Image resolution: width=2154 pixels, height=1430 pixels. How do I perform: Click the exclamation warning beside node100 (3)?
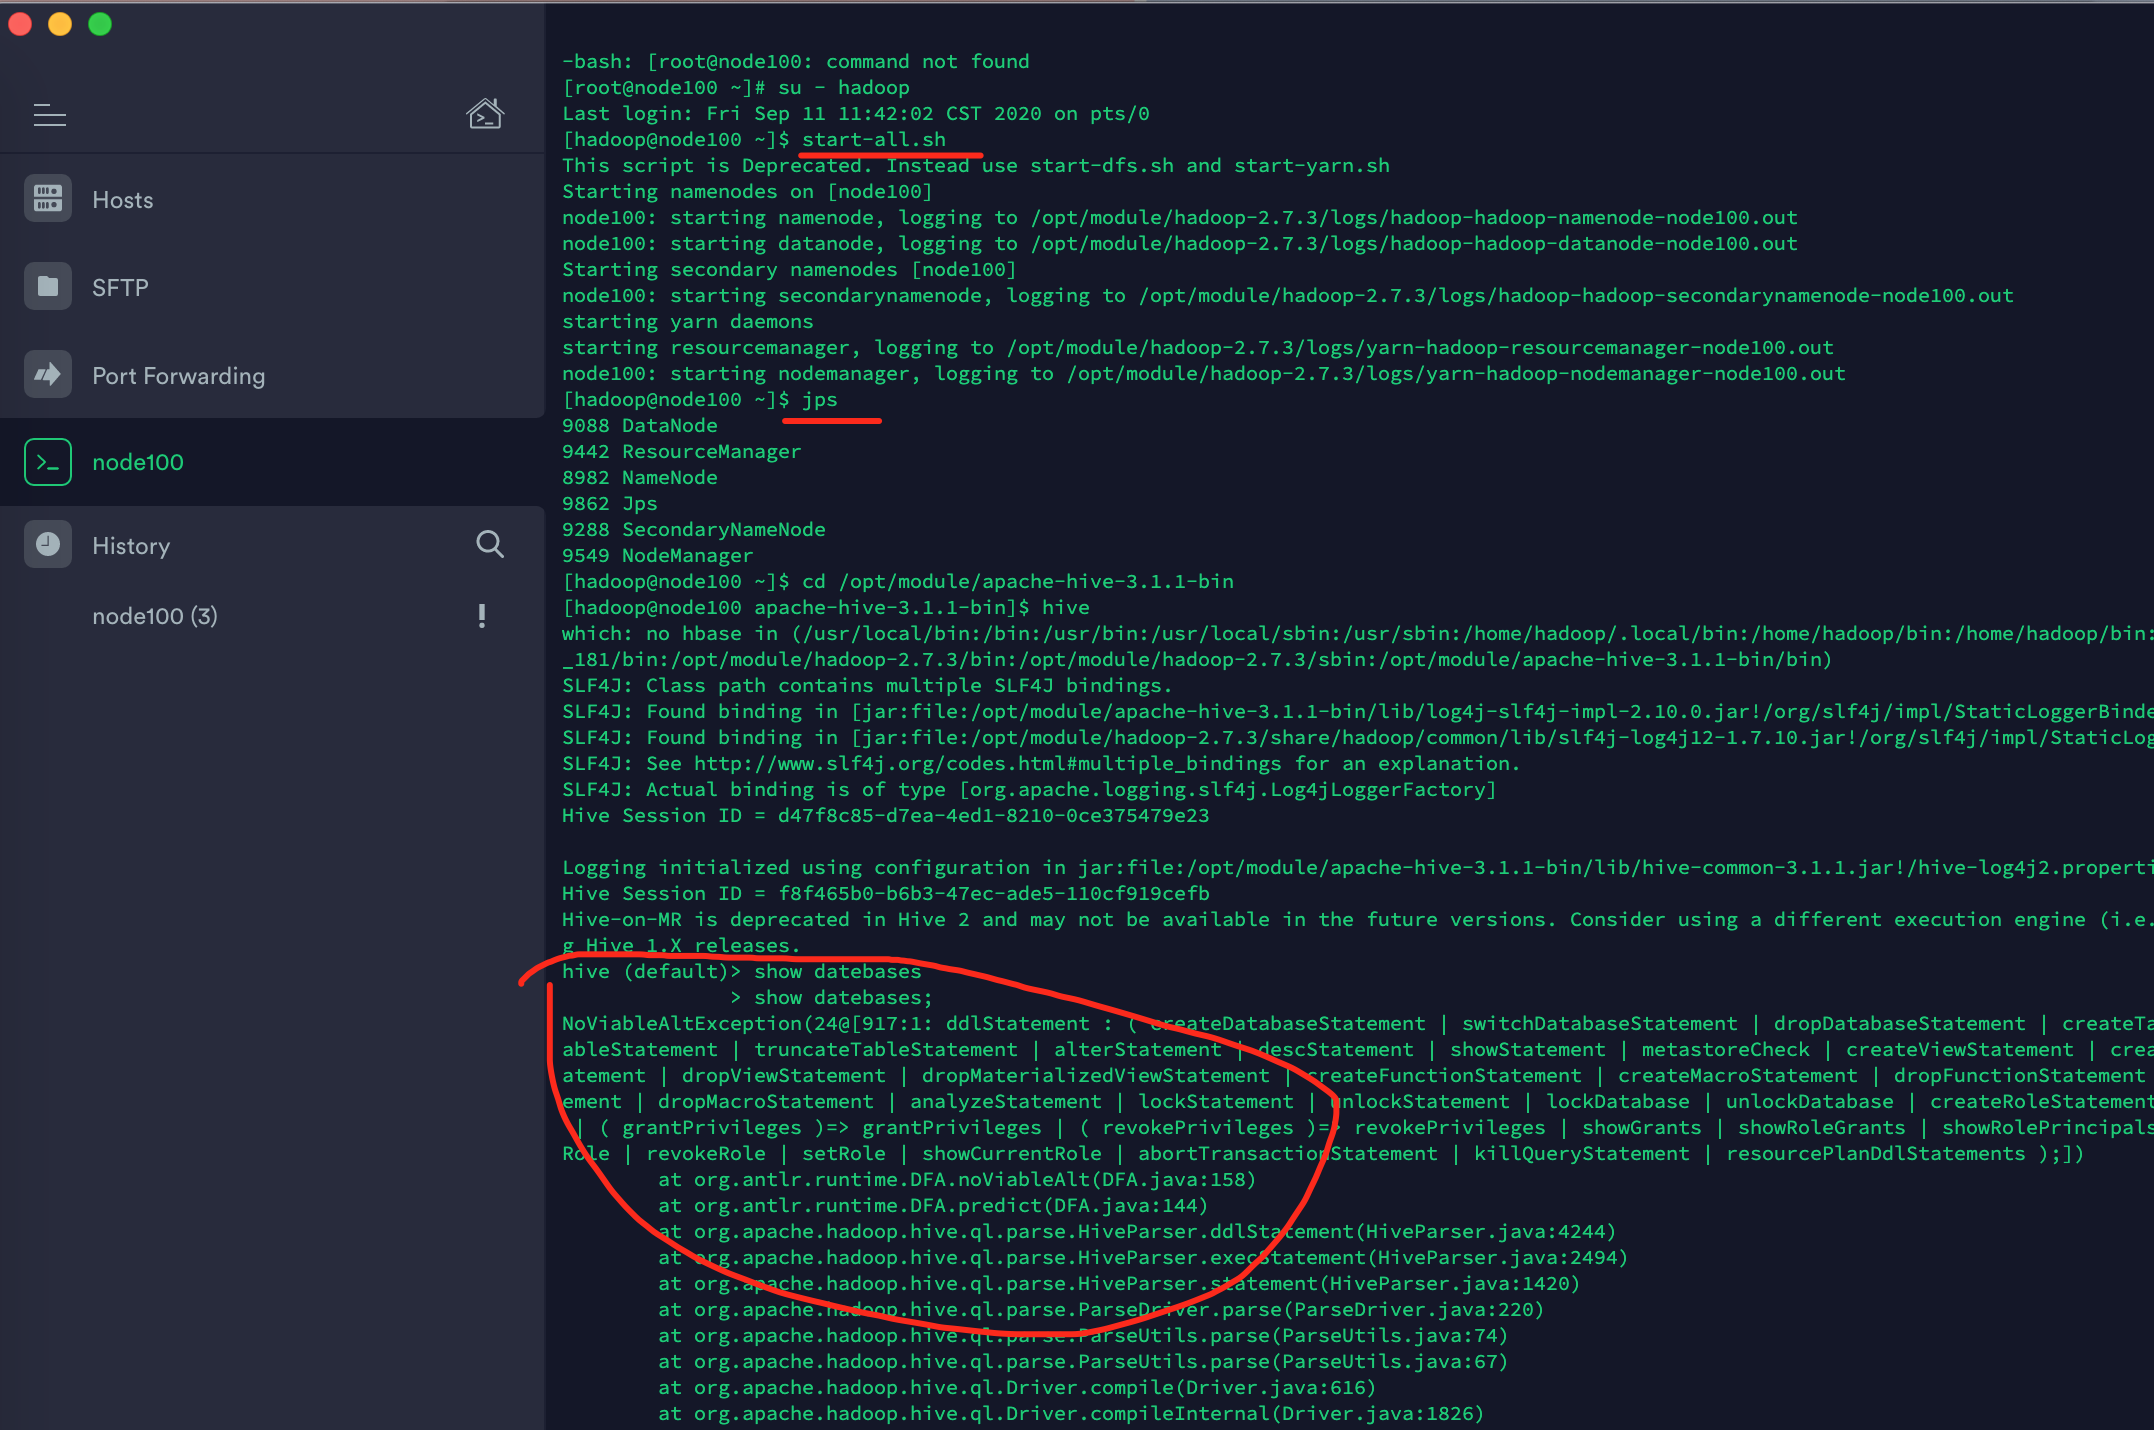(x=482, y=616)
